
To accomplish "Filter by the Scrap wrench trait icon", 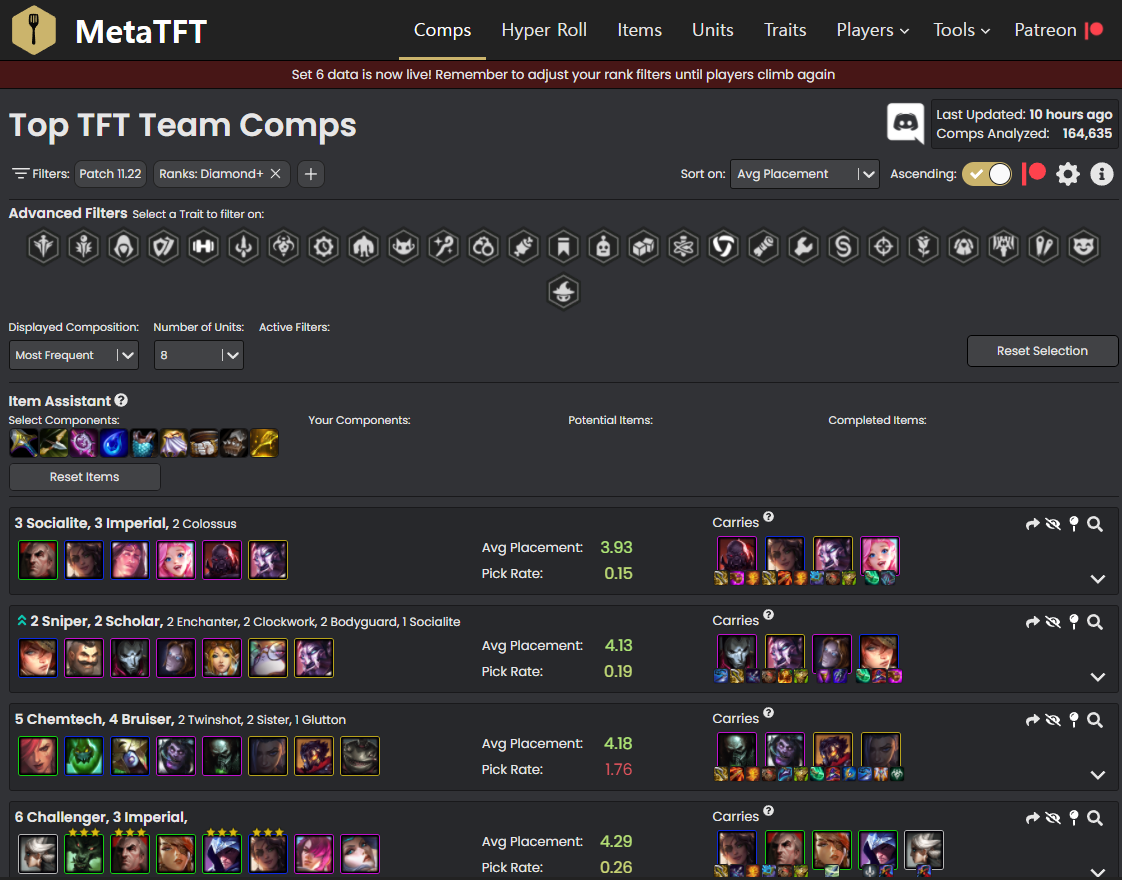I will pos(804,247).
